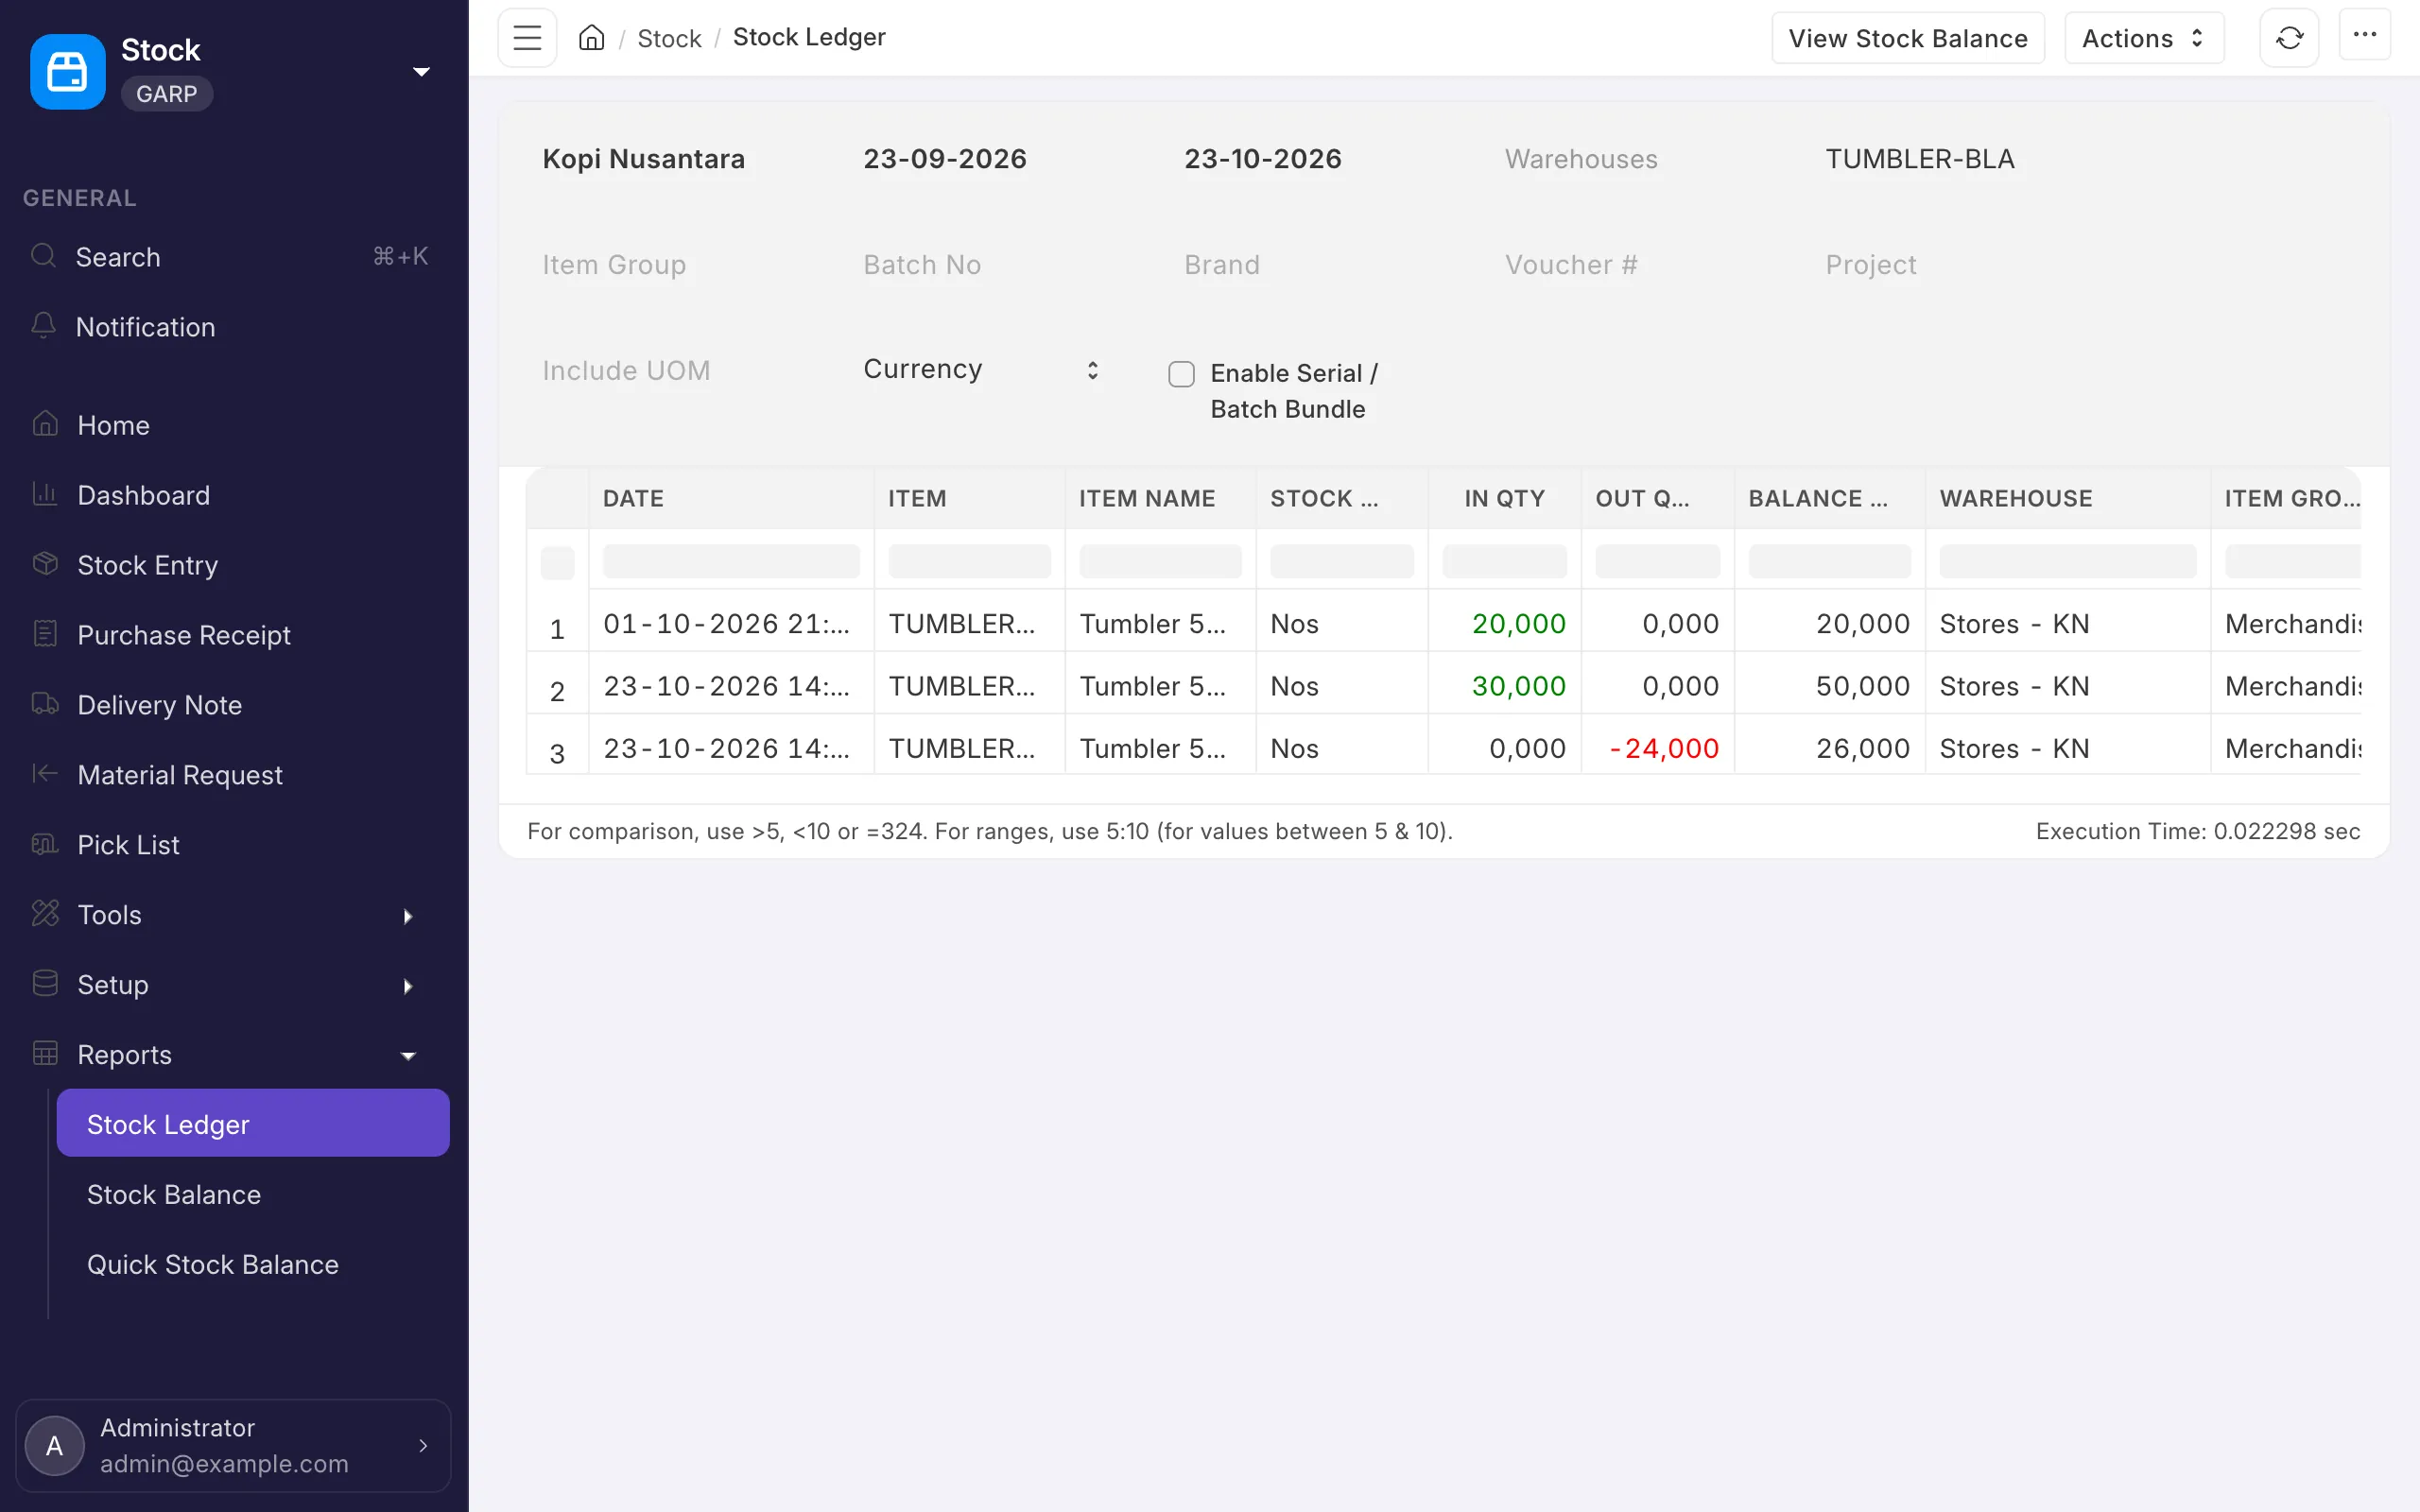Open Administrator profile chevron
The height and width of the screenshot is (1512, 2420).
pyautogui.click(x=423, y=1445)
